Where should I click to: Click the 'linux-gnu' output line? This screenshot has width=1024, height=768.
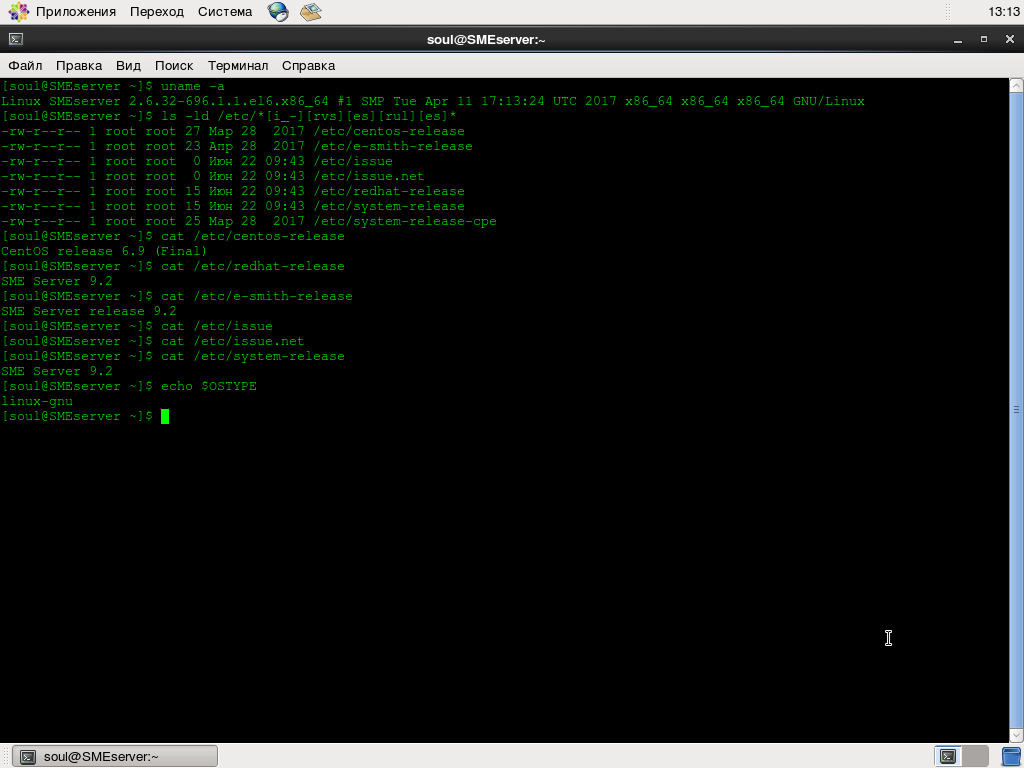[37, 402]
